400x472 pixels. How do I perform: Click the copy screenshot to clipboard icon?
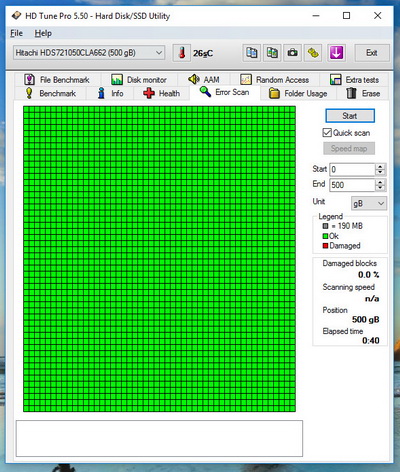[x=272, y=53]
